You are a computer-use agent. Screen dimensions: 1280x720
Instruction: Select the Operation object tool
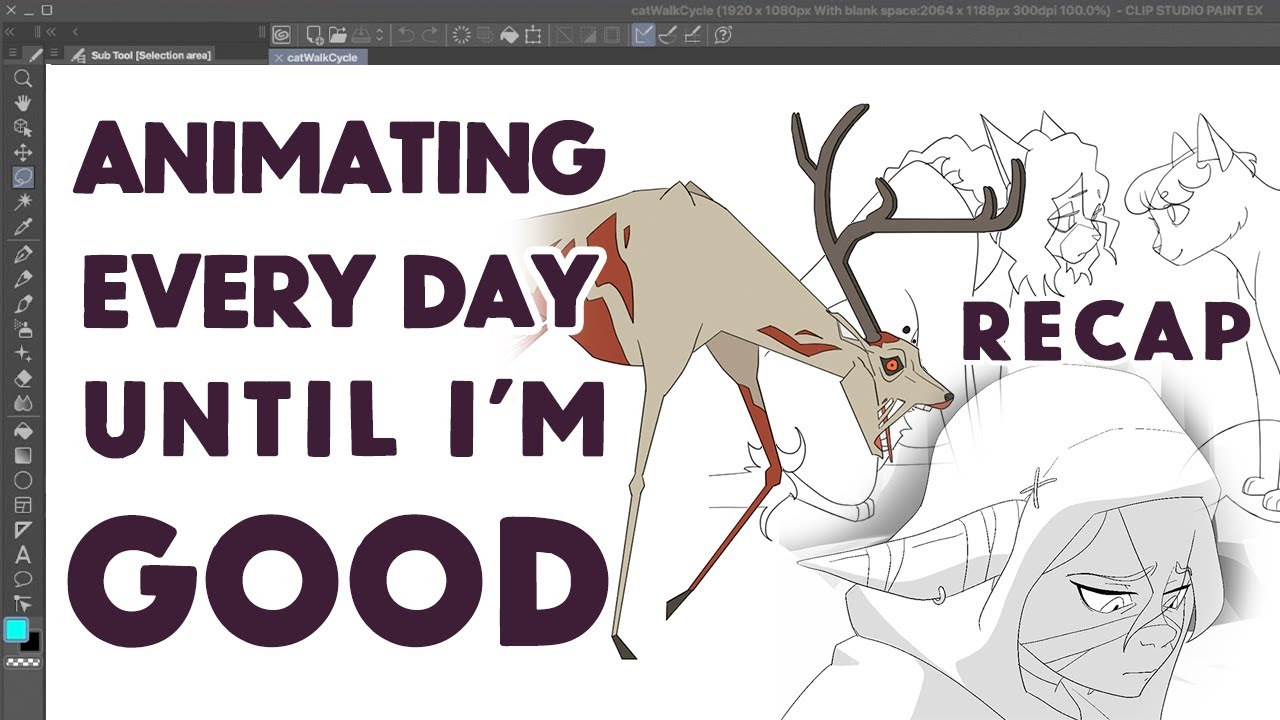click(x=22, y=128)
